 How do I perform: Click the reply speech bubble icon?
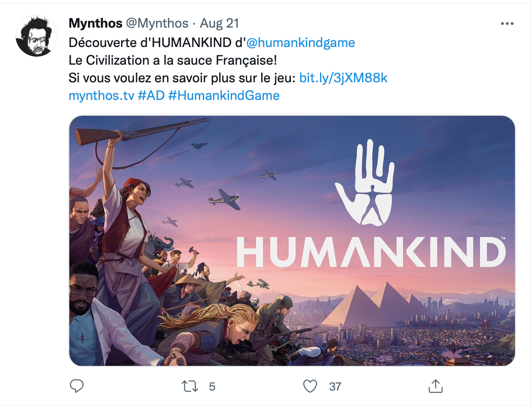pyautogui.click(x=77, y=386)
